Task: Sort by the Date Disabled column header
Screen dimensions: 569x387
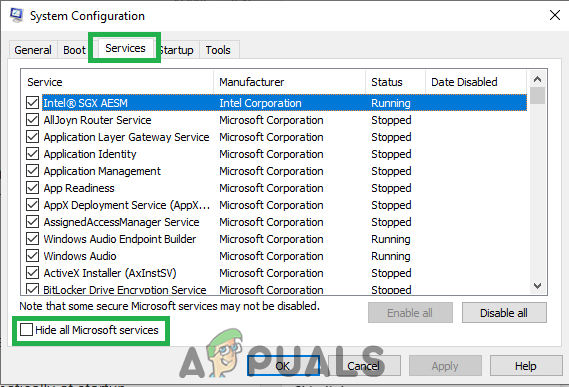Action: 476,82
